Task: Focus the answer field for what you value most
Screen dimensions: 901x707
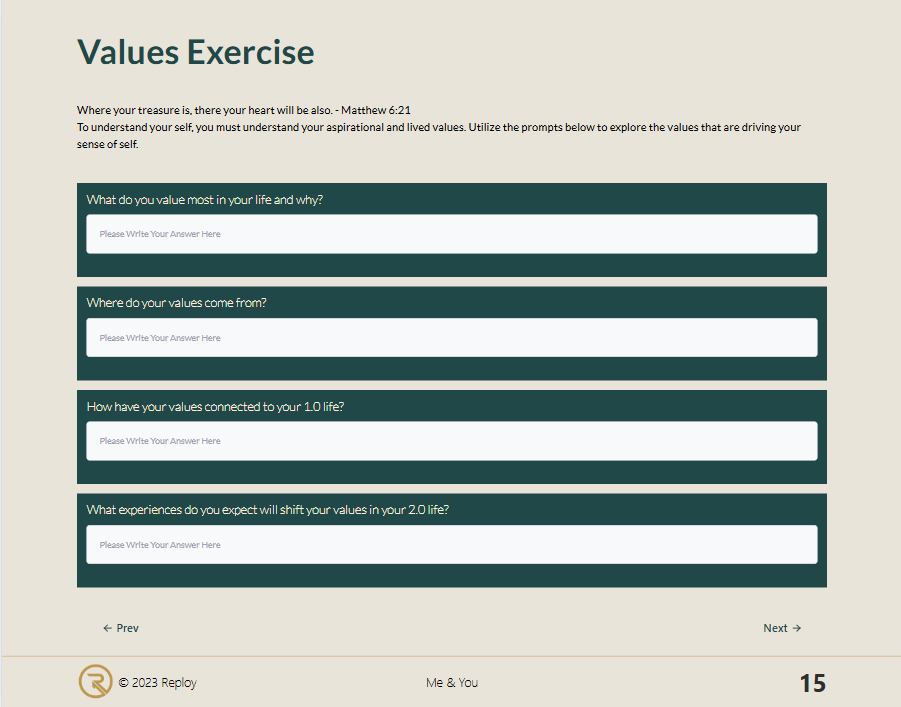Action: point(451,234)
